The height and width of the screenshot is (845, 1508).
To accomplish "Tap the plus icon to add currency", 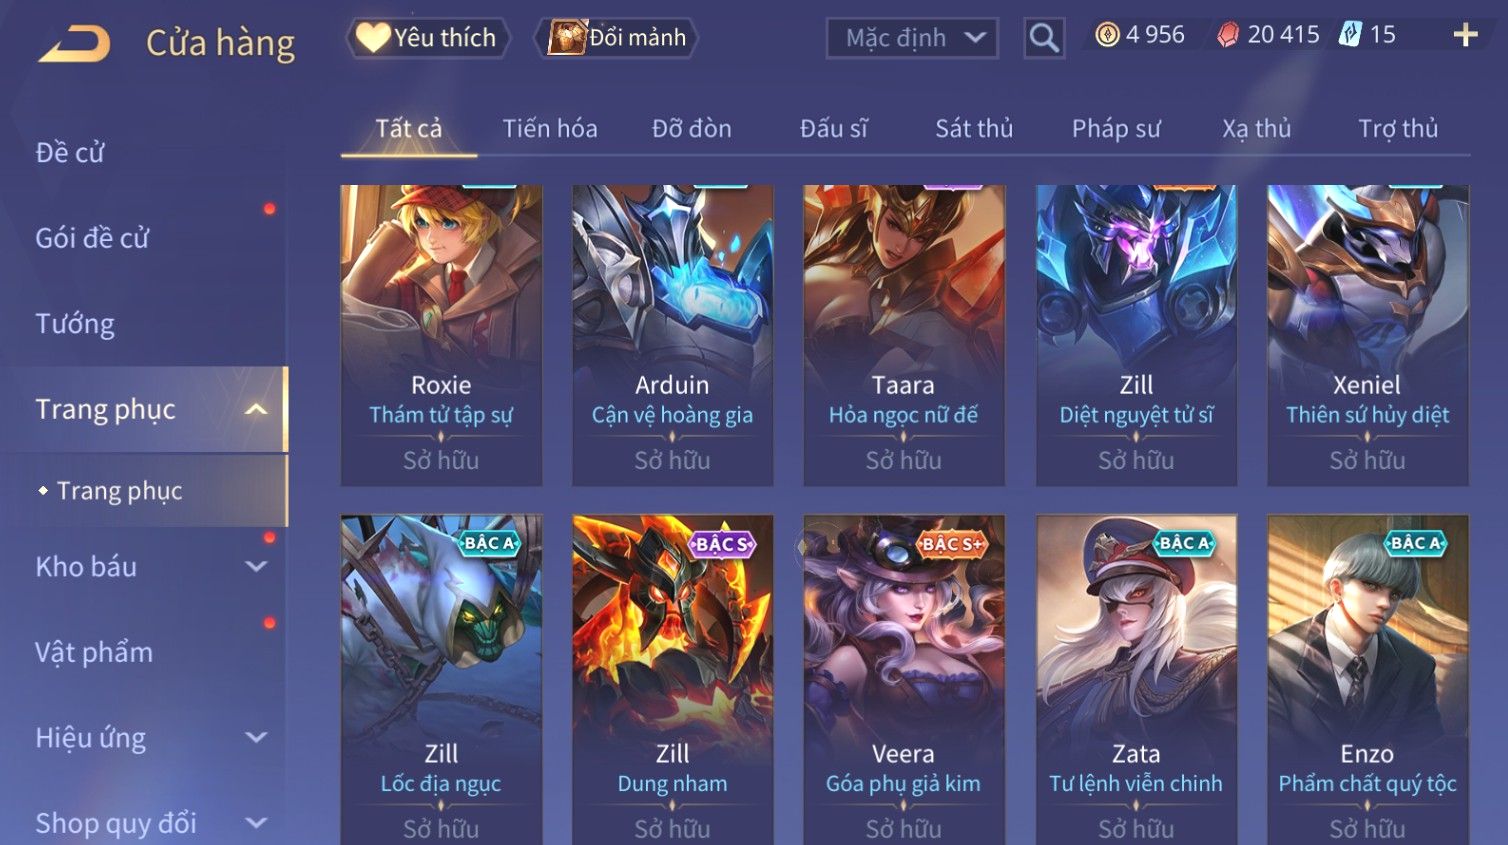I will tap(1465, 35).
